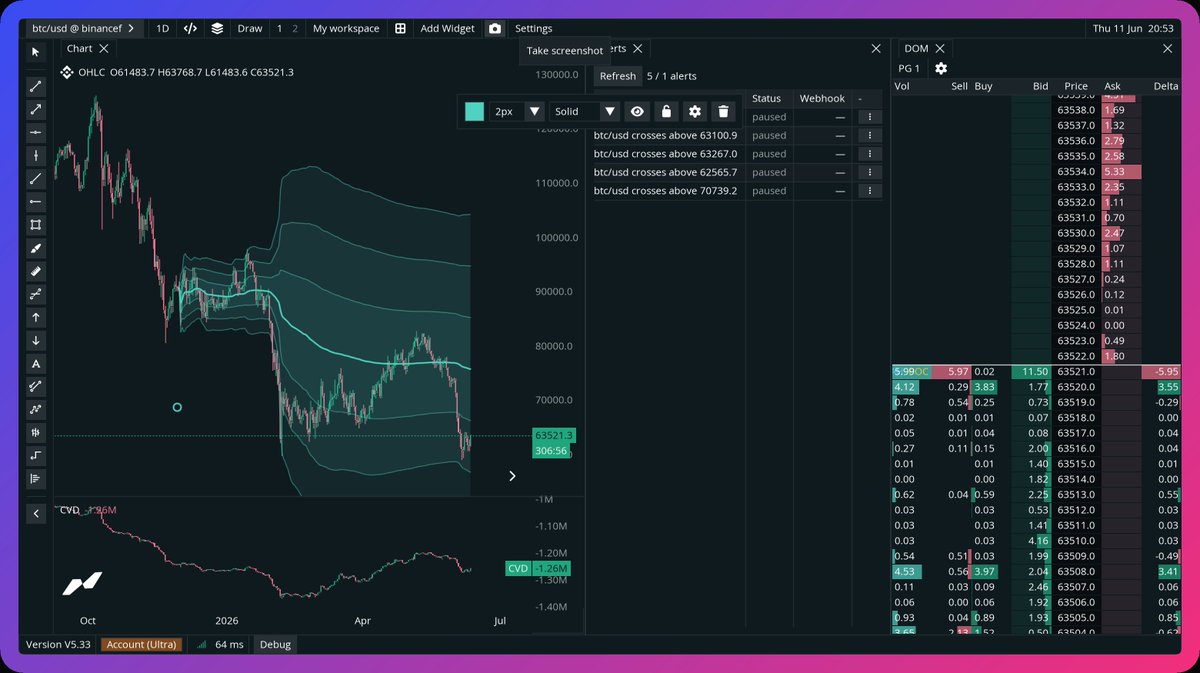Select the text annotation tool
Image resolution: width=1200 pixels, height=673 pixels.
[36, 363]
